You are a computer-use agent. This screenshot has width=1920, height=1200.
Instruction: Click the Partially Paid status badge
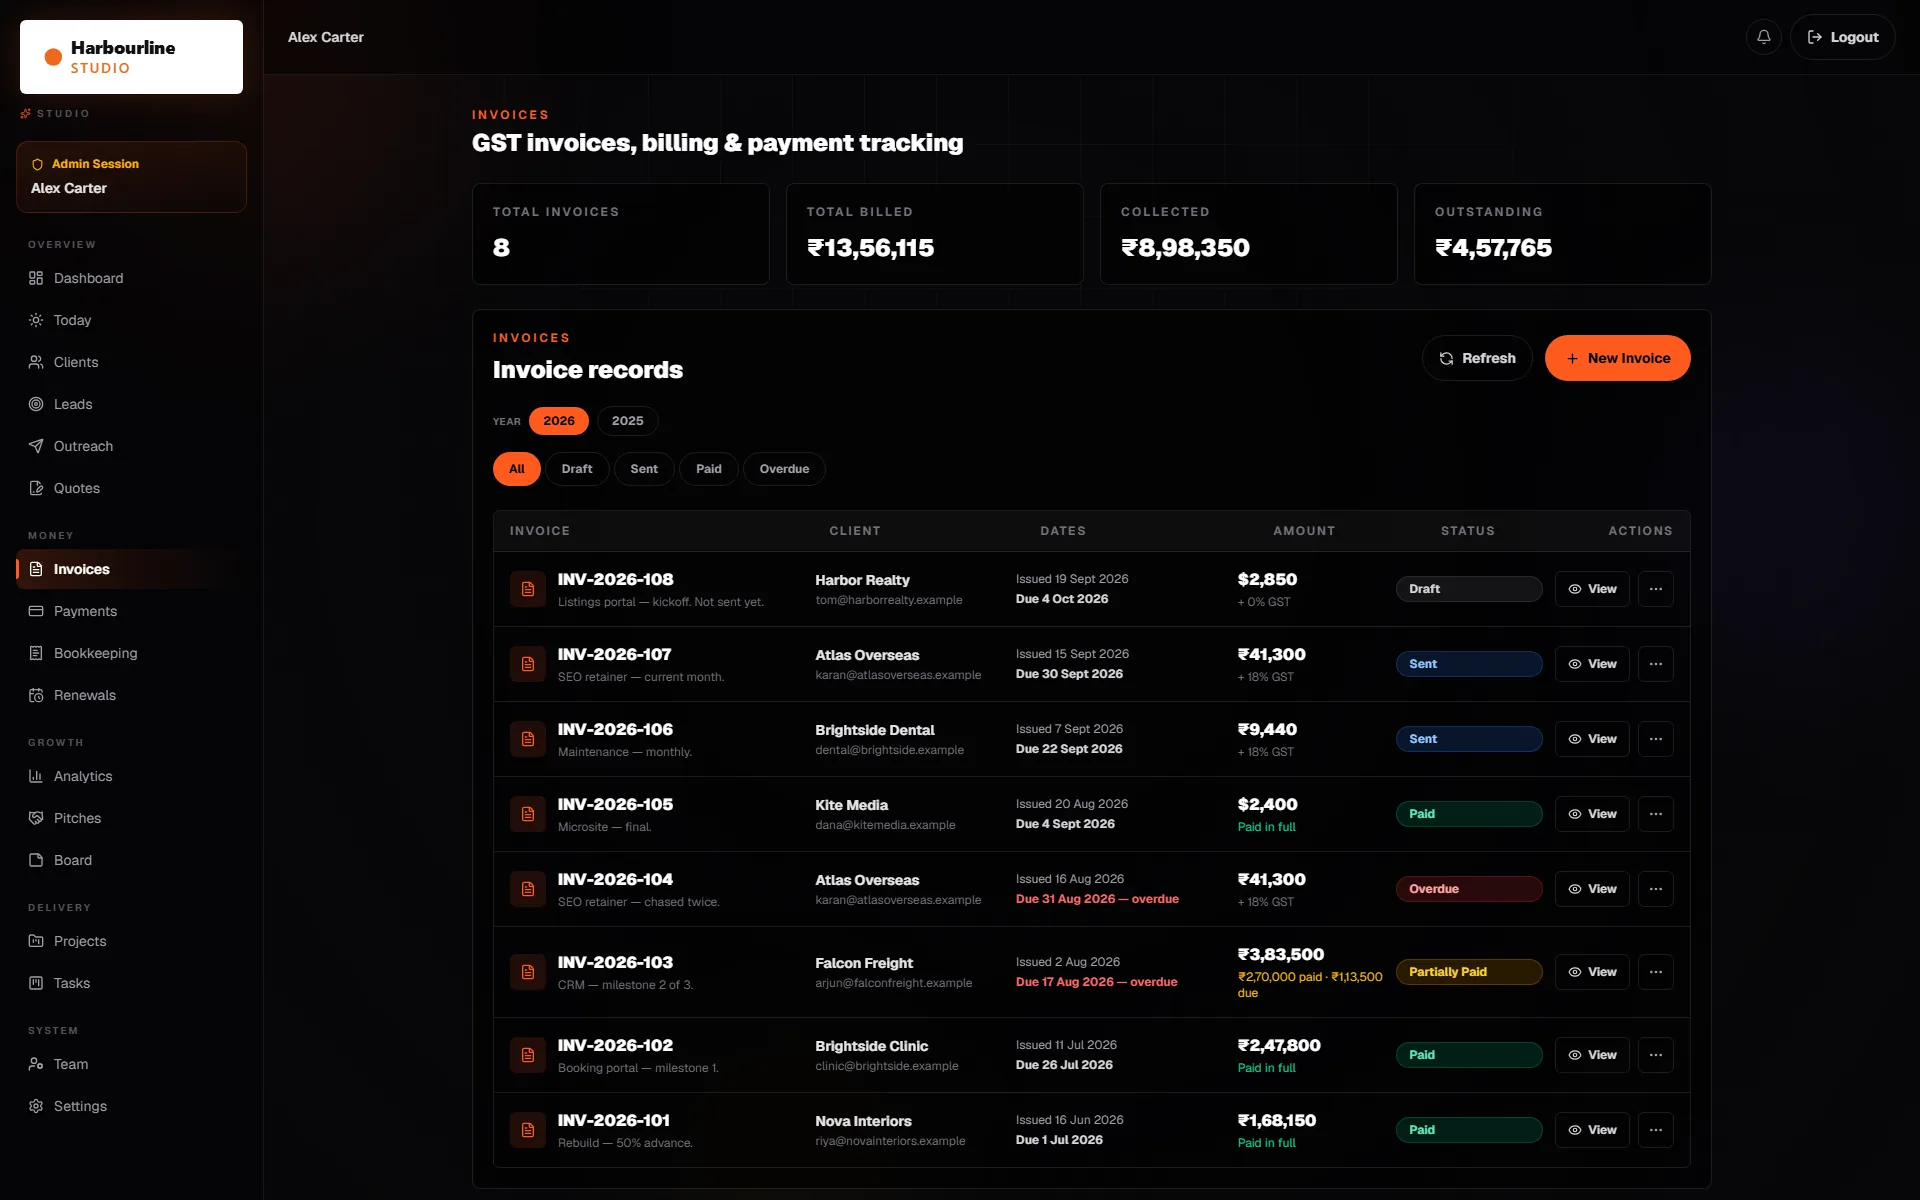coord(1469,972)
